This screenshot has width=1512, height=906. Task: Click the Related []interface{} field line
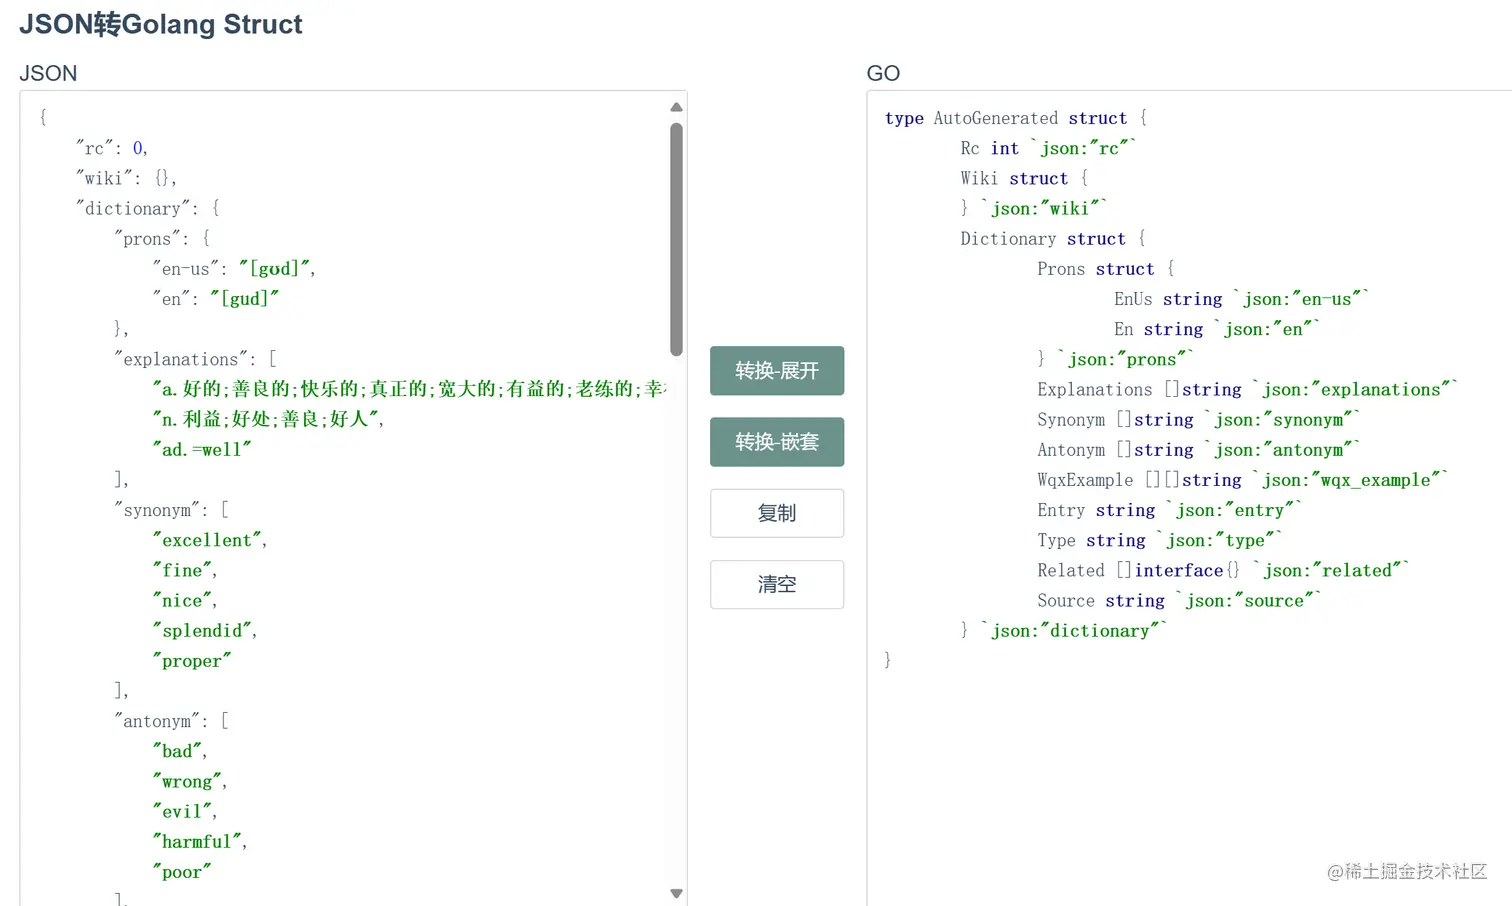(x=1223, y=570)
